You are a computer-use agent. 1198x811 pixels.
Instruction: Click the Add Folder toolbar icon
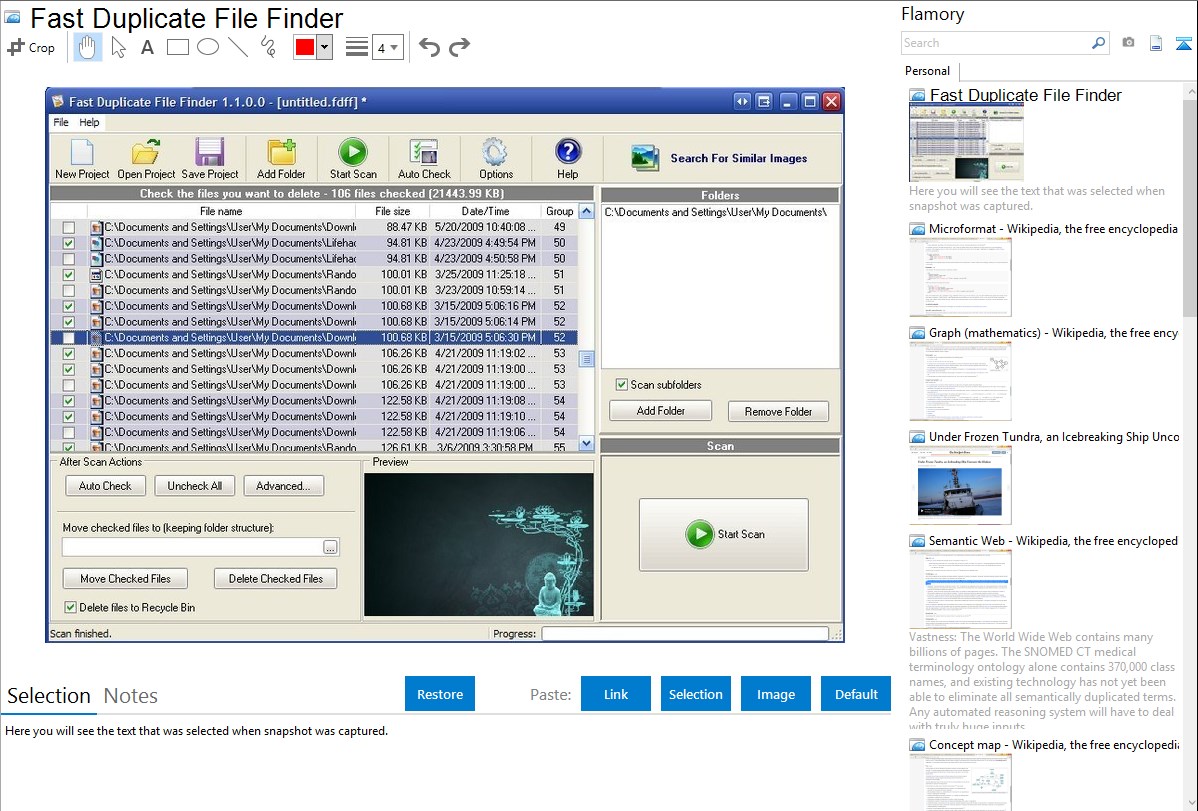(x=280, y=159)
